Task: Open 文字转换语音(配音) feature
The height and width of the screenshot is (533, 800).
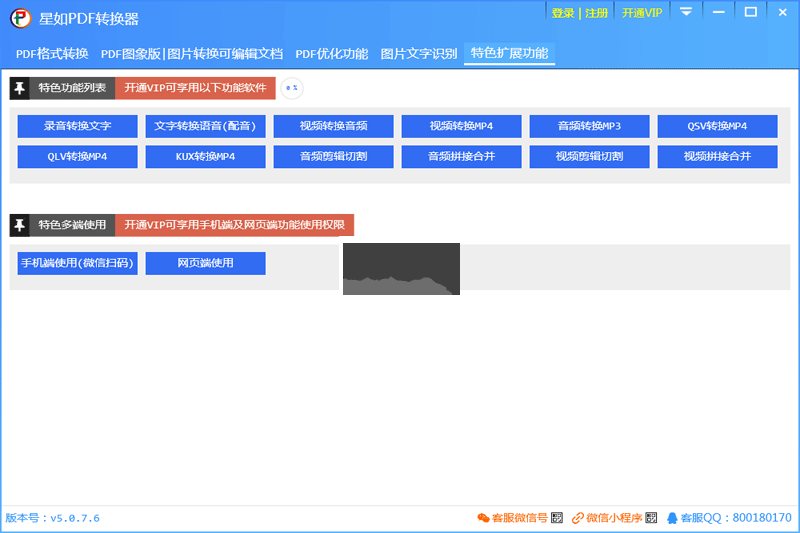Action: pos(205,126)
